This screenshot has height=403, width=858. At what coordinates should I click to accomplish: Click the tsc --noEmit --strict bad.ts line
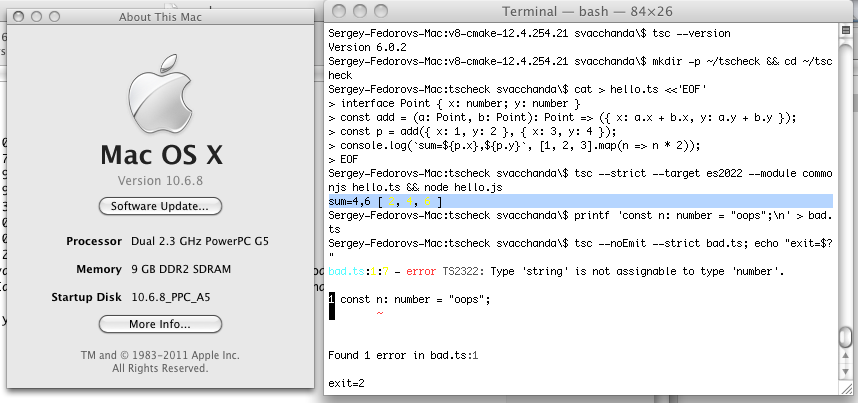[x=581, y=250]
